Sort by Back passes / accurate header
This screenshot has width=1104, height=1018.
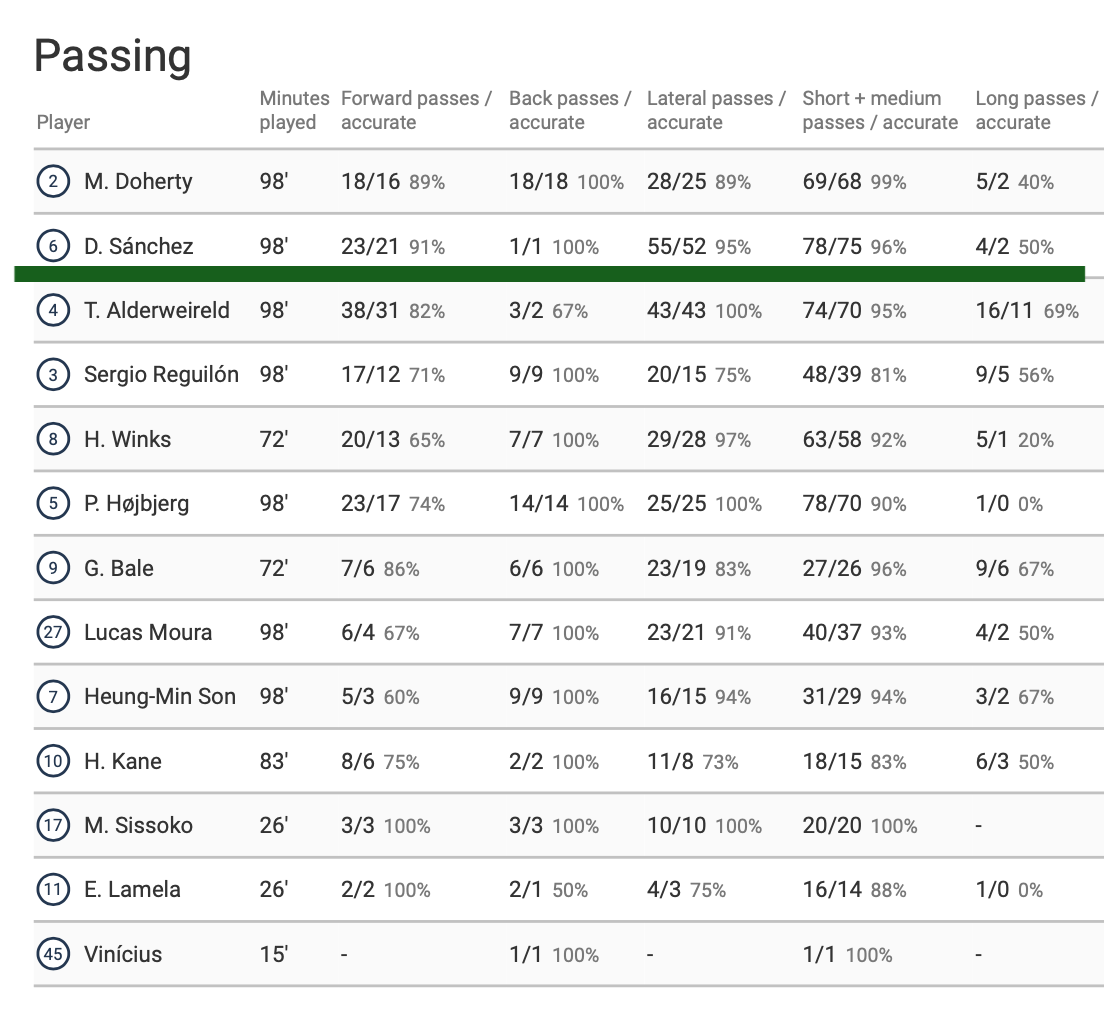[x=570, y=110]
